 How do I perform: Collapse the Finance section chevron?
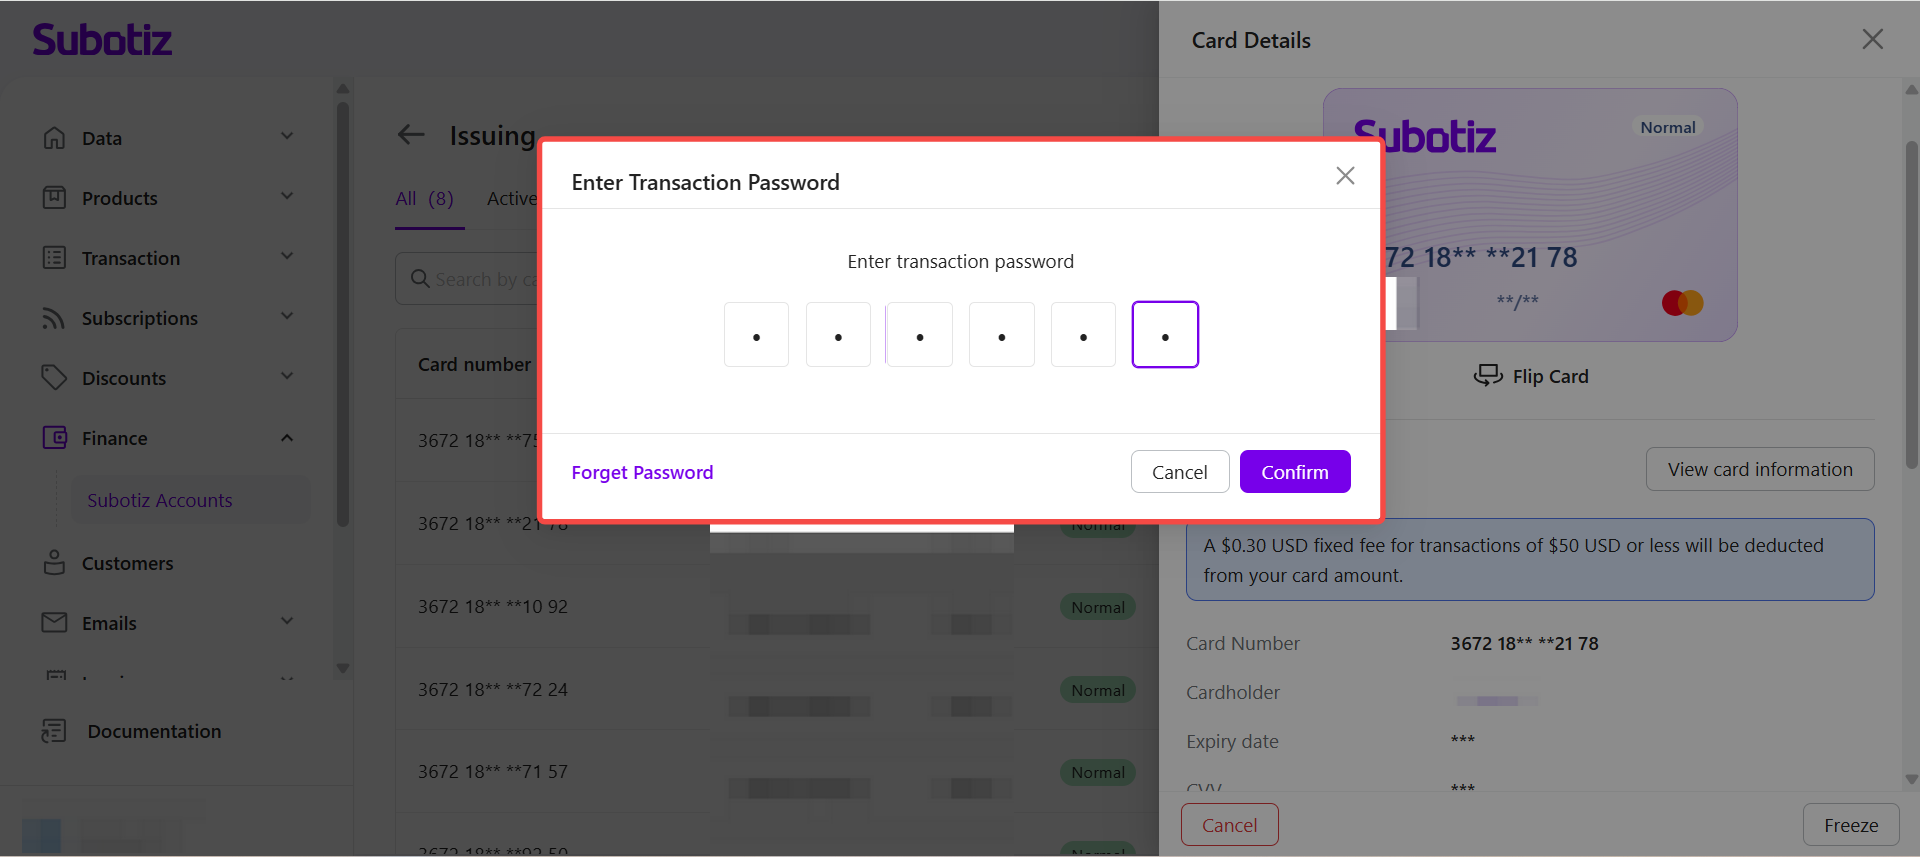click(x=287, y=438)
